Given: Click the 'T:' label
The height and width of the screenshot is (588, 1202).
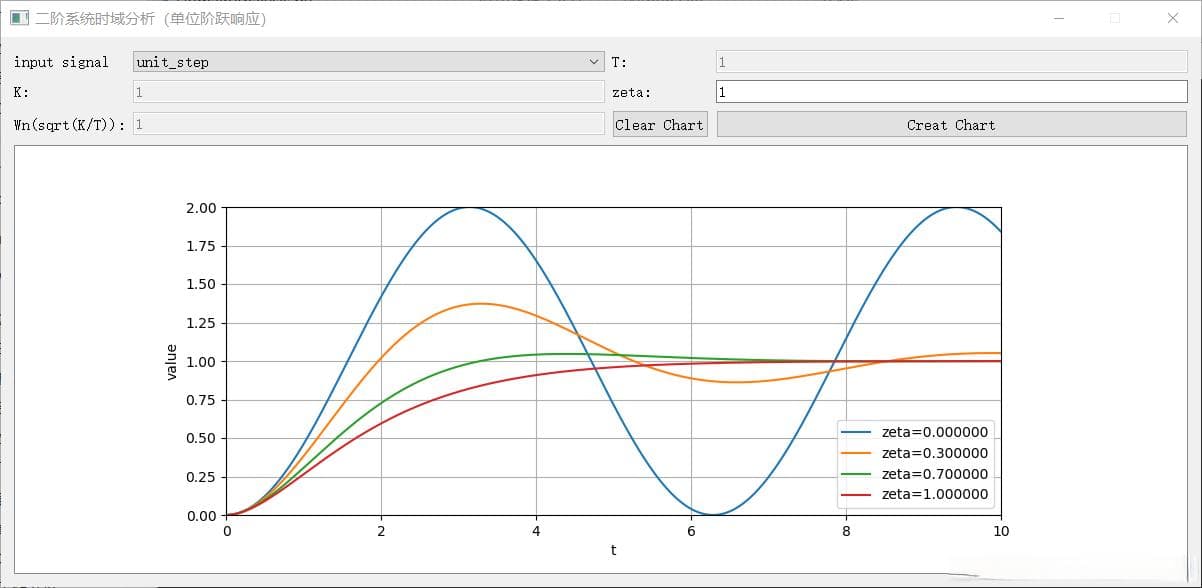Looking at the screenshot, I should coord(619,62).
